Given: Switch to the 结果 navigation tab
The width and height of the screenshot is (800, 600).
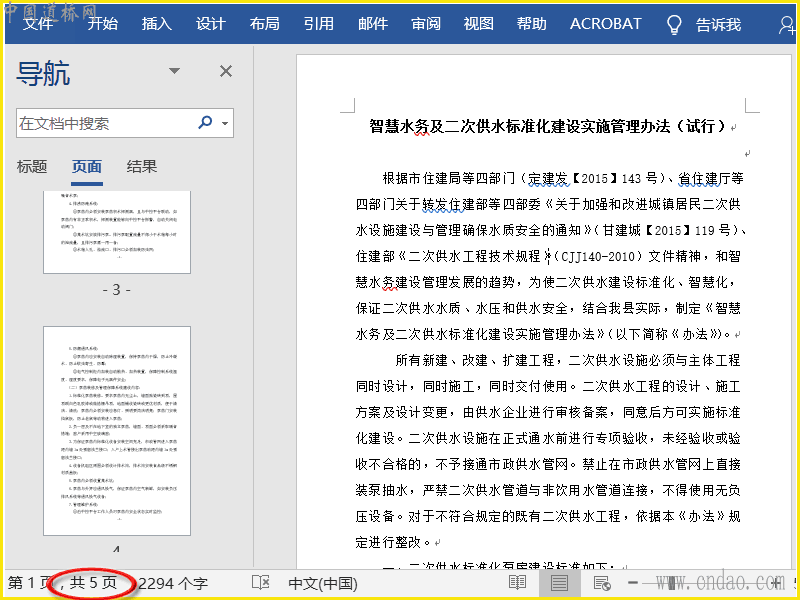Looking at the screenshot, I should 142,166.
